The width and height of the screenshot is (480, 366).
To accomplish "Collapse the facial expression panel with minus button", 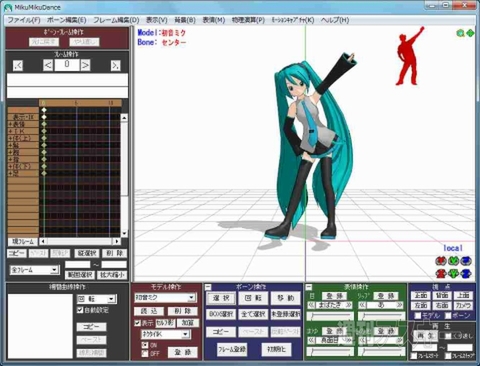I will click(x=309, y=287).
